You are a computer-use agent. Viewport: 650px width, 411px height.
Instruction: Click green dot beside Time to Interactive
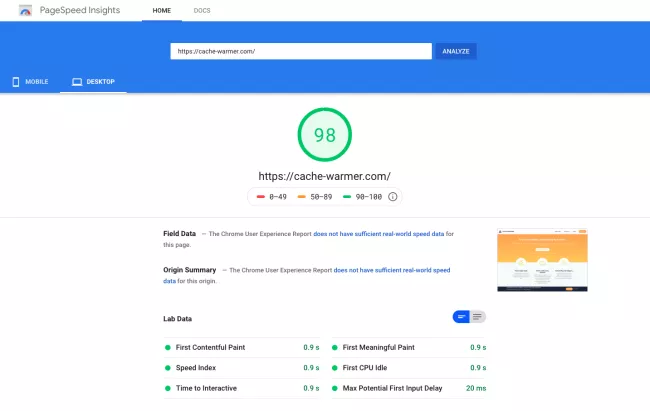click(x=167, y=388)
